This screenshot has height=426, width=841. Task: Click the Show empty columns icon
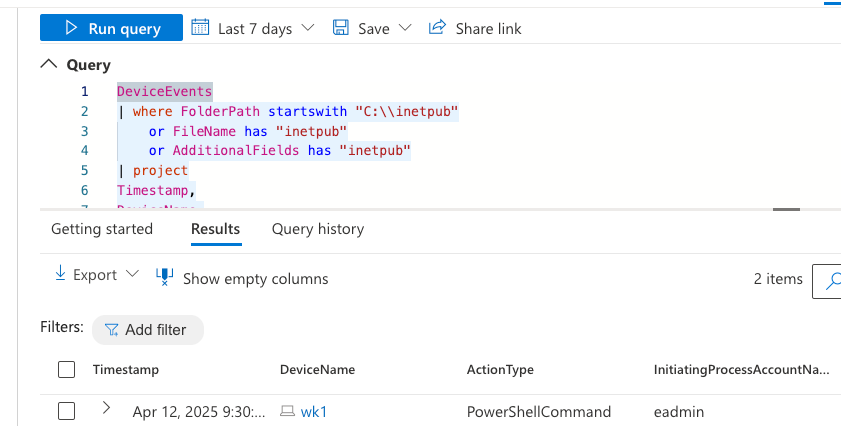point(165,277)
